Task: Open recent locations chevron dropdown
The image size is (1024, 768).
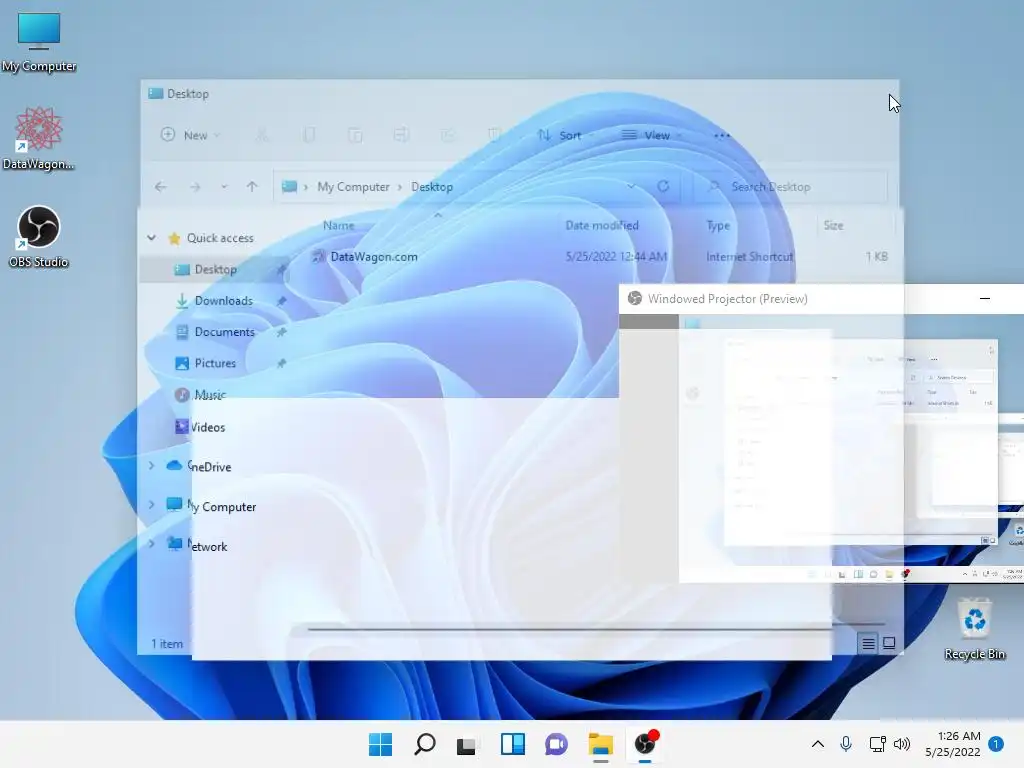Action: point(224,187)
